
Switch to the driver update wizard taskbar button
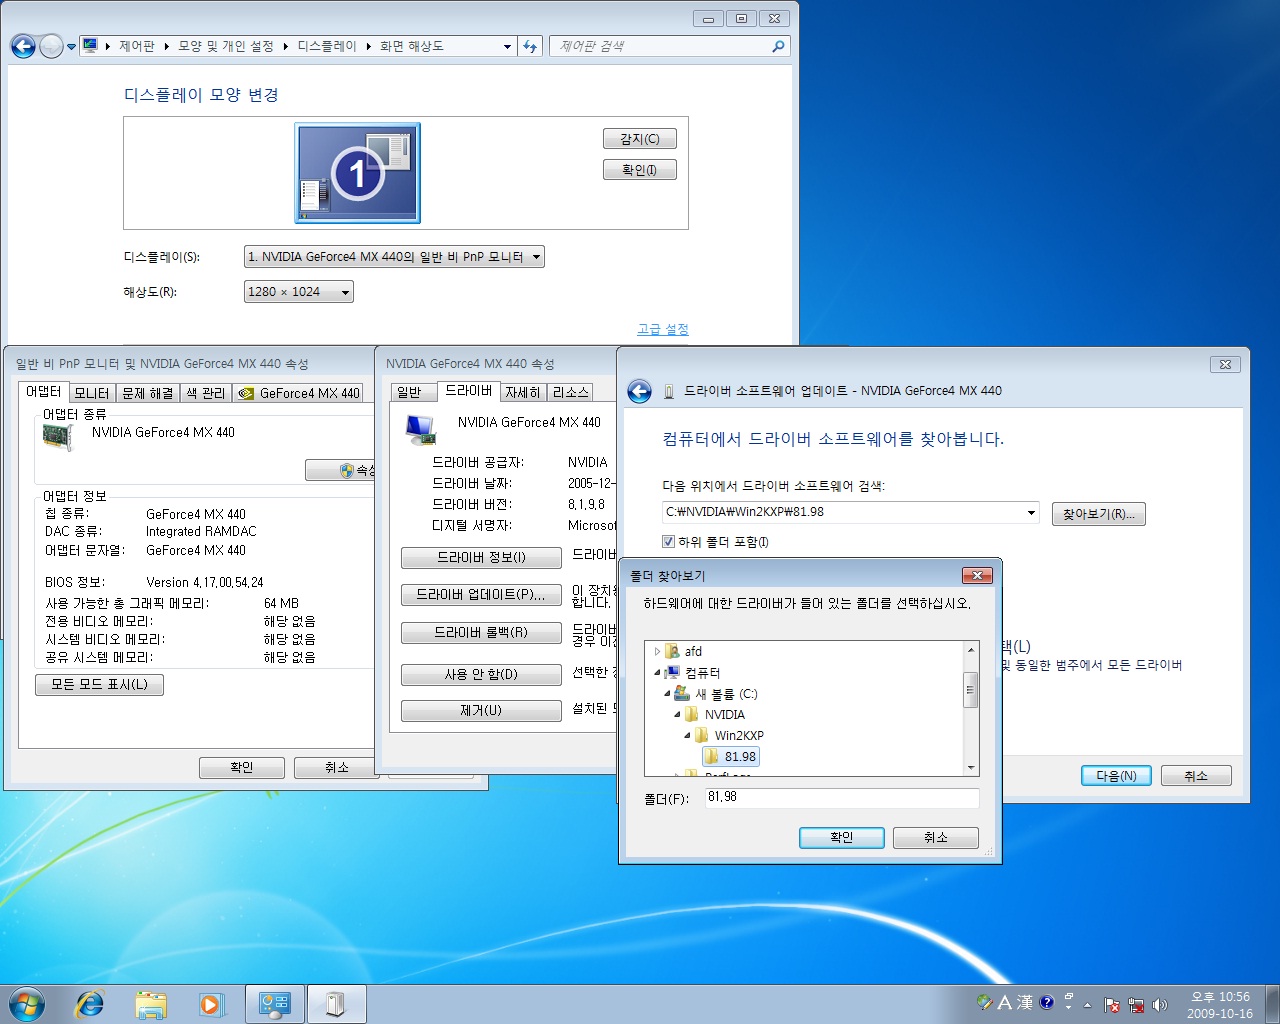[336, 1004]
